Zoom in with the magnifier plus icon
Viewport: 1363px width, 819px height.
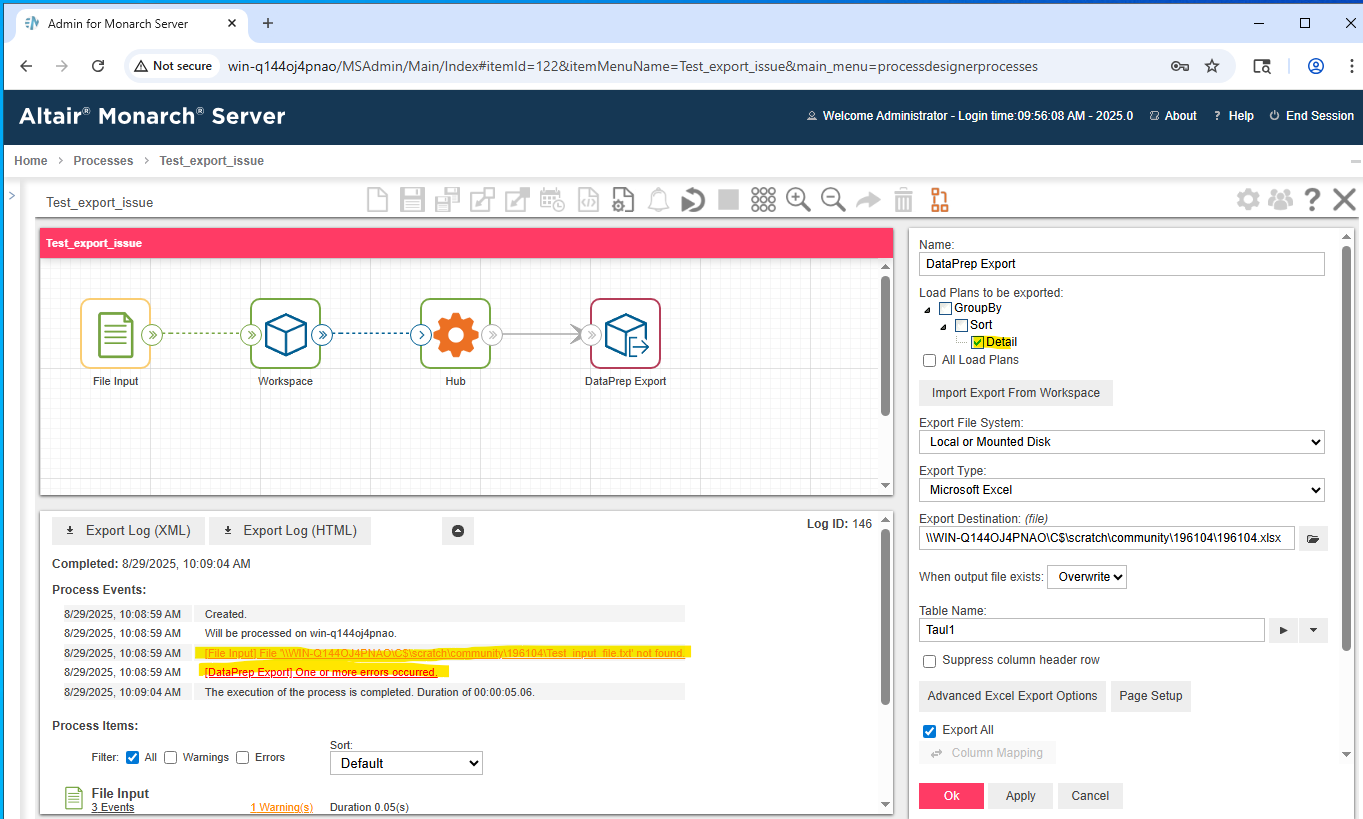(798, 200)
